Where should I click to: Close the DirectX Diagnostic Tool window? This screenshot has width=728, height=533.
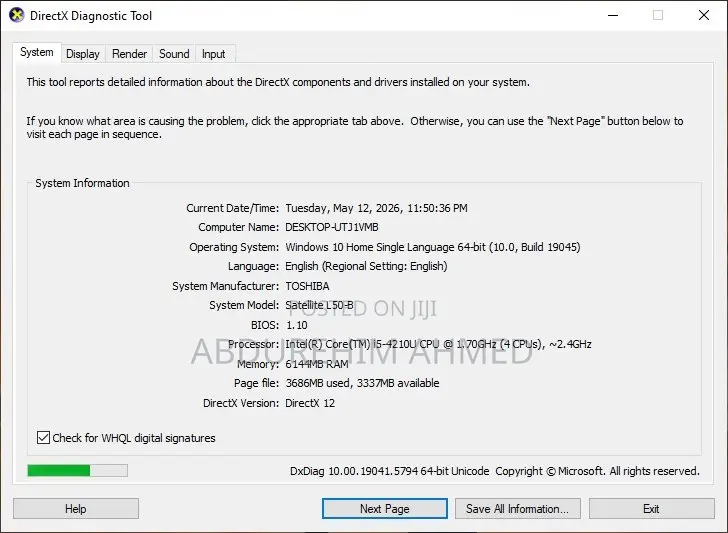click(704, 15)
